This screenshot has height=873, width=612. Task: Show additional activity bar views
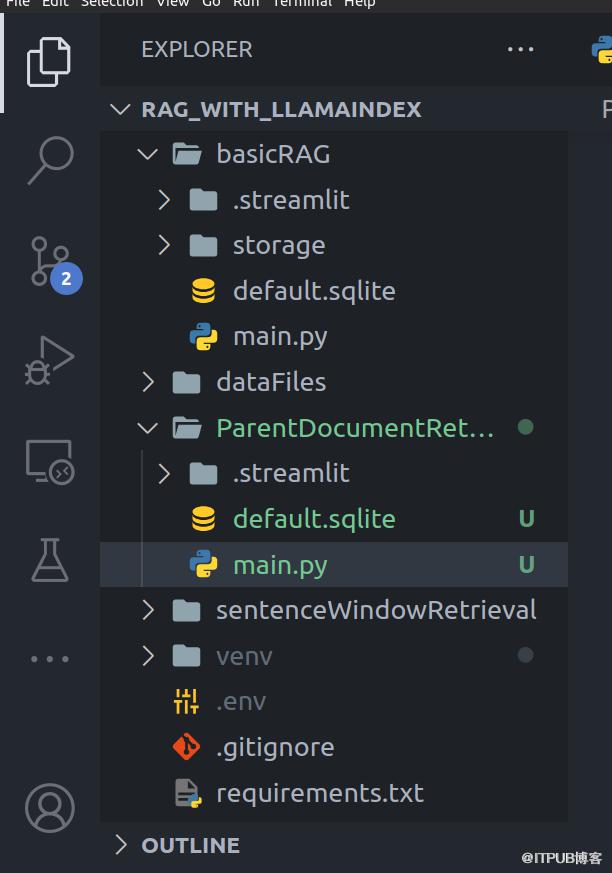49,659
